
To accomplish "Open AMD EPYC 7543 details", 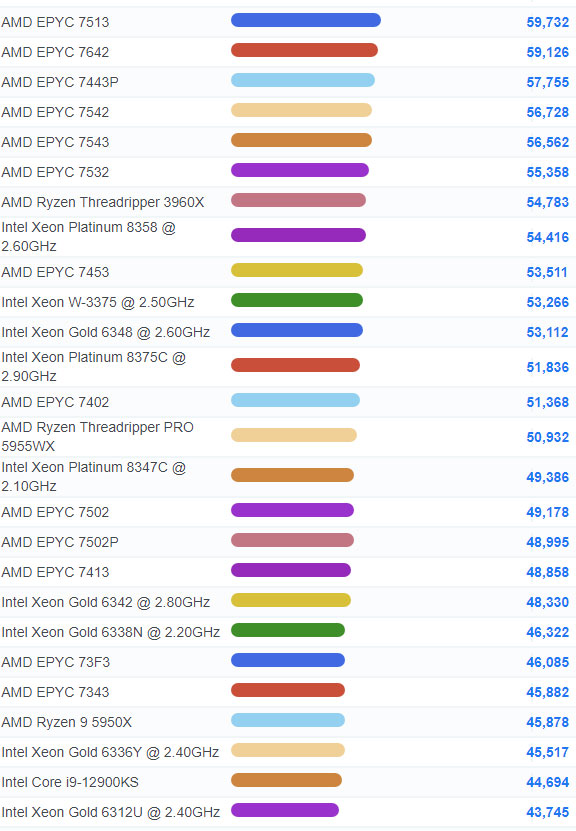I will 55,142.
